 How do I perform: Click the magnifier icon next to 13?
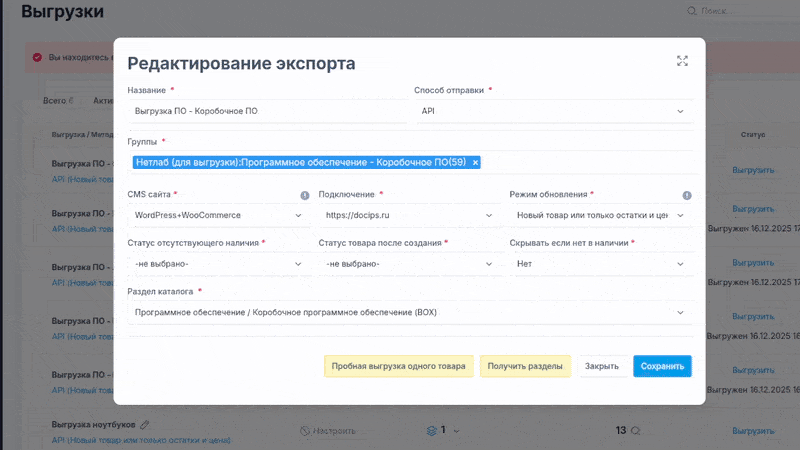coord(635,430)
